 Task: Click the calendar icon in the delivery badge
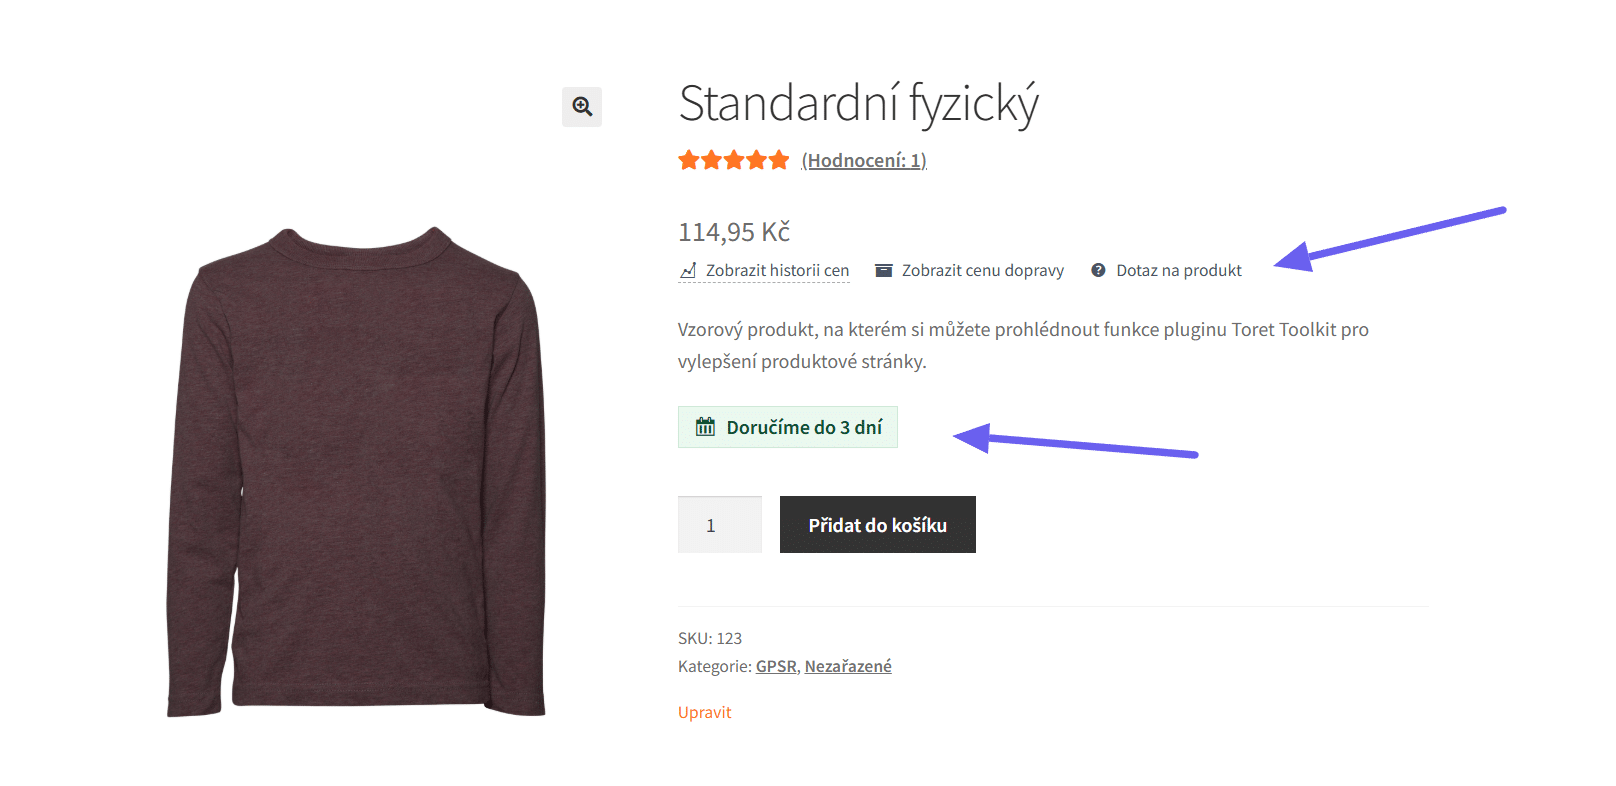coord(705,427)
